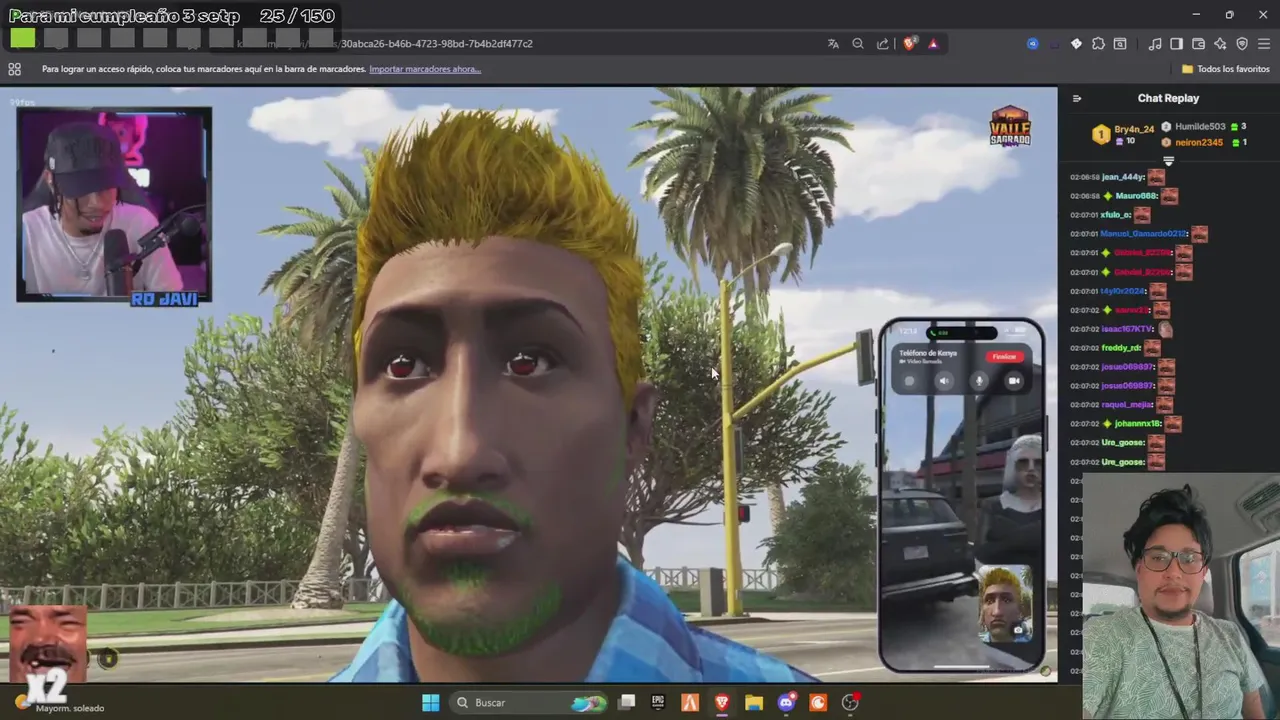Open the browser hamburger main menu
1280x720 pixels.
(x=1264, y=44)
